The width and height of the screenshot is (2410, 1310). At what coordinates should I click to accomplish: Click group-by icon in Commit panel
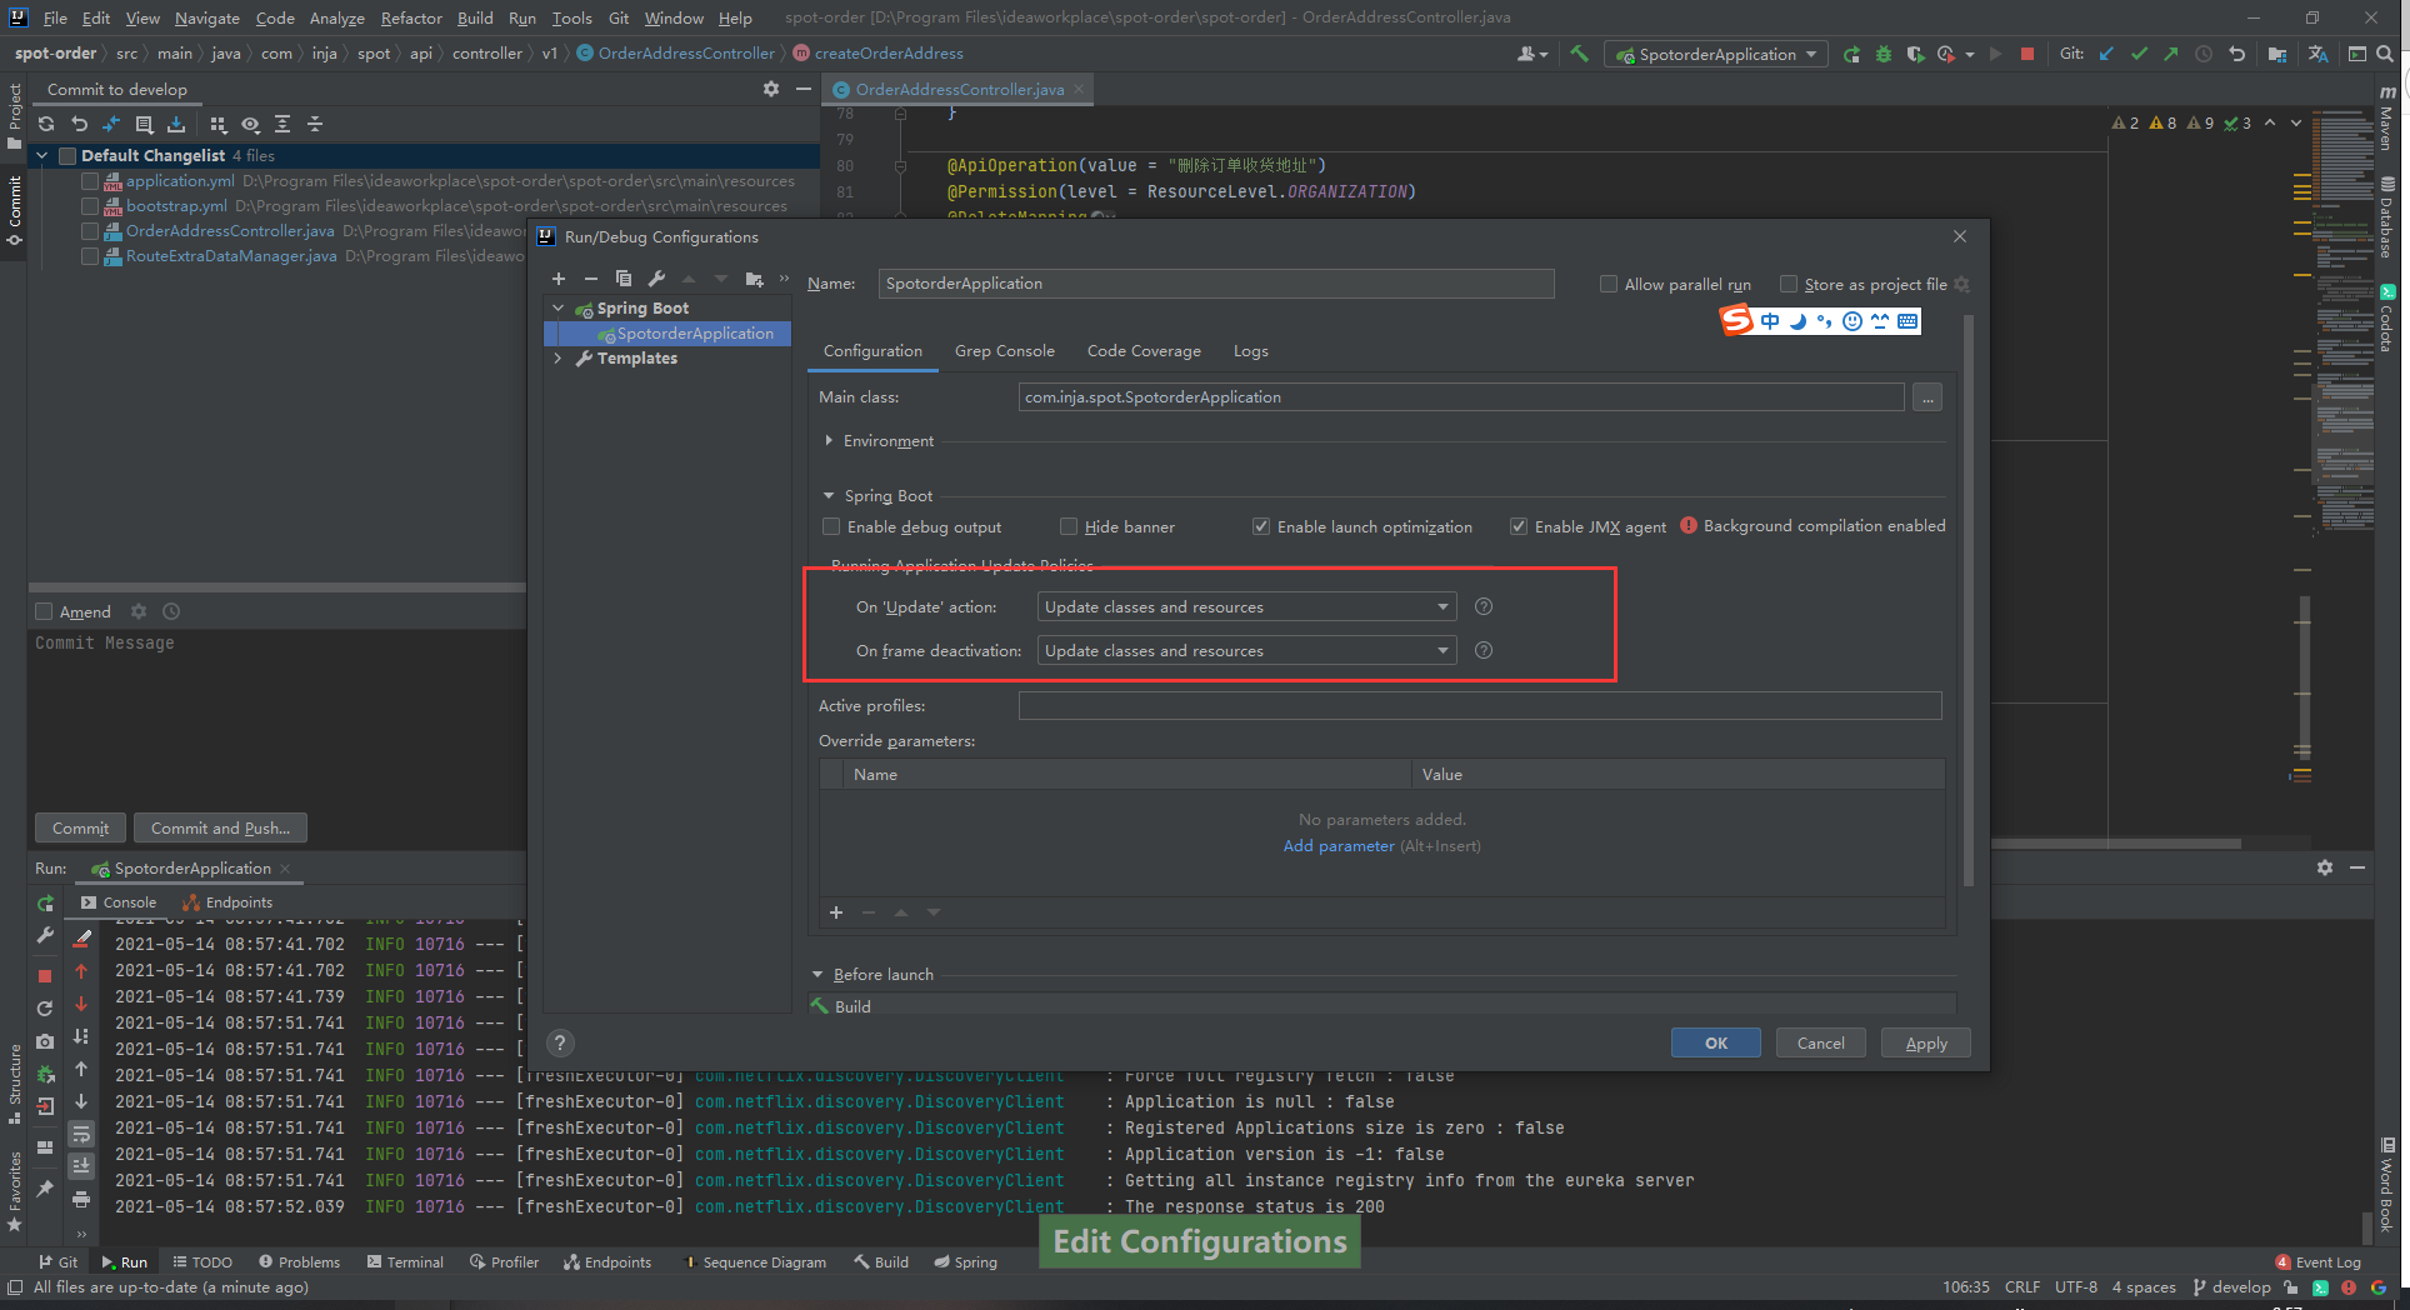click(218, 124)
